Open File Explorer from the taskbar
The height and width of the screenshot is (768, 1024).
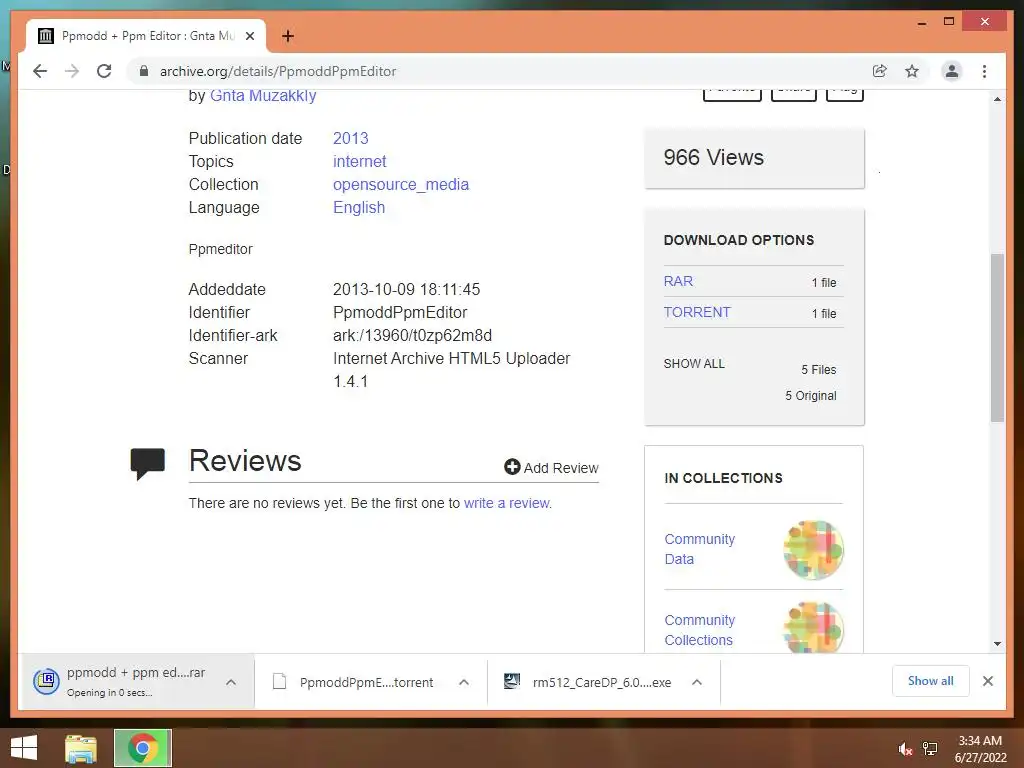coord(81,748)
